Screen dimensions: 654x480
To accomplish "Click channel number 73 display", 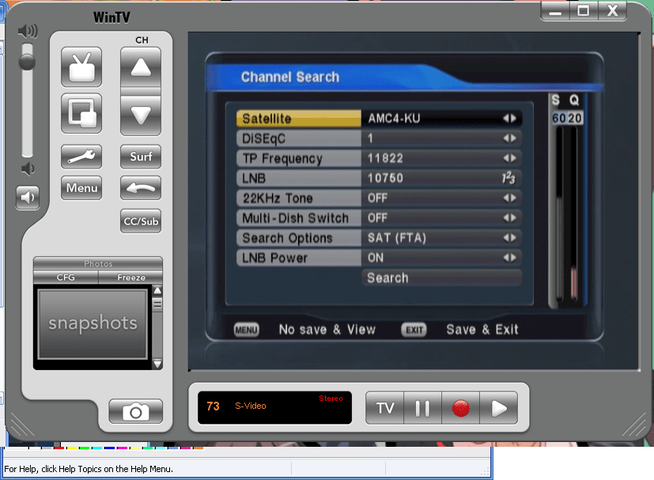I will click(213, 406).
